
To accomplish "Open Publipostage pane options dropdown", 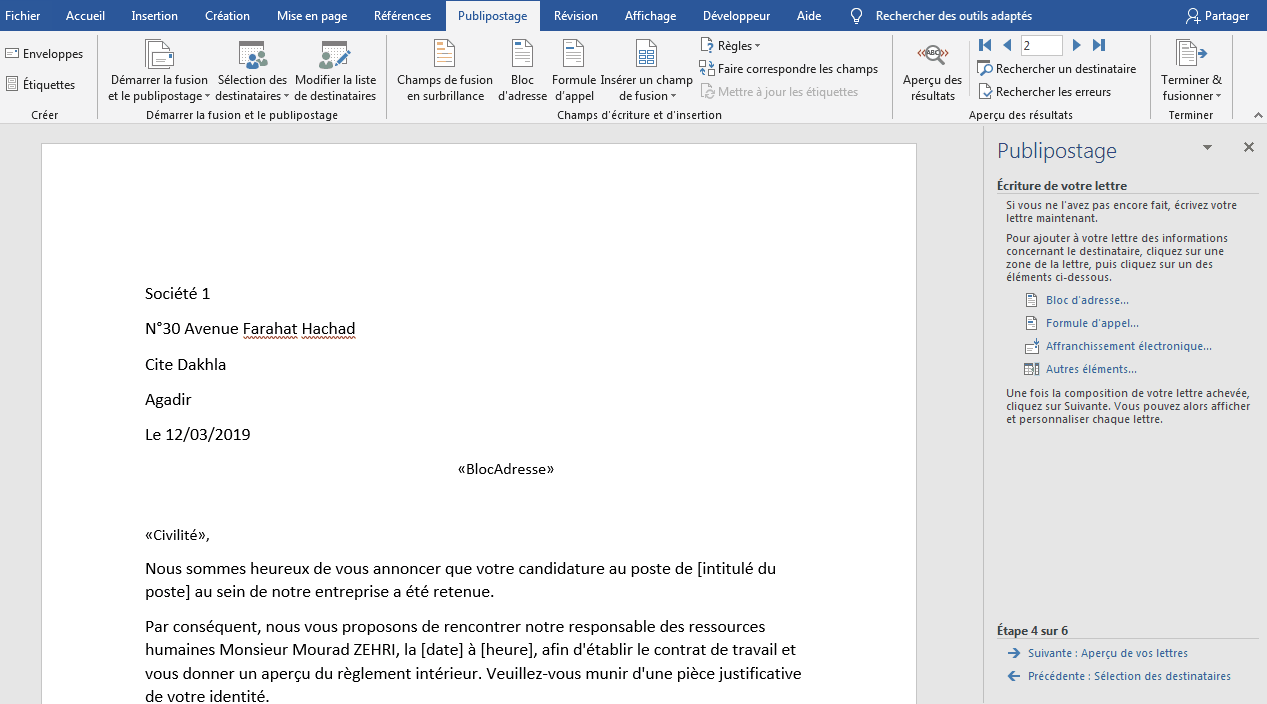I will 1207,147.
